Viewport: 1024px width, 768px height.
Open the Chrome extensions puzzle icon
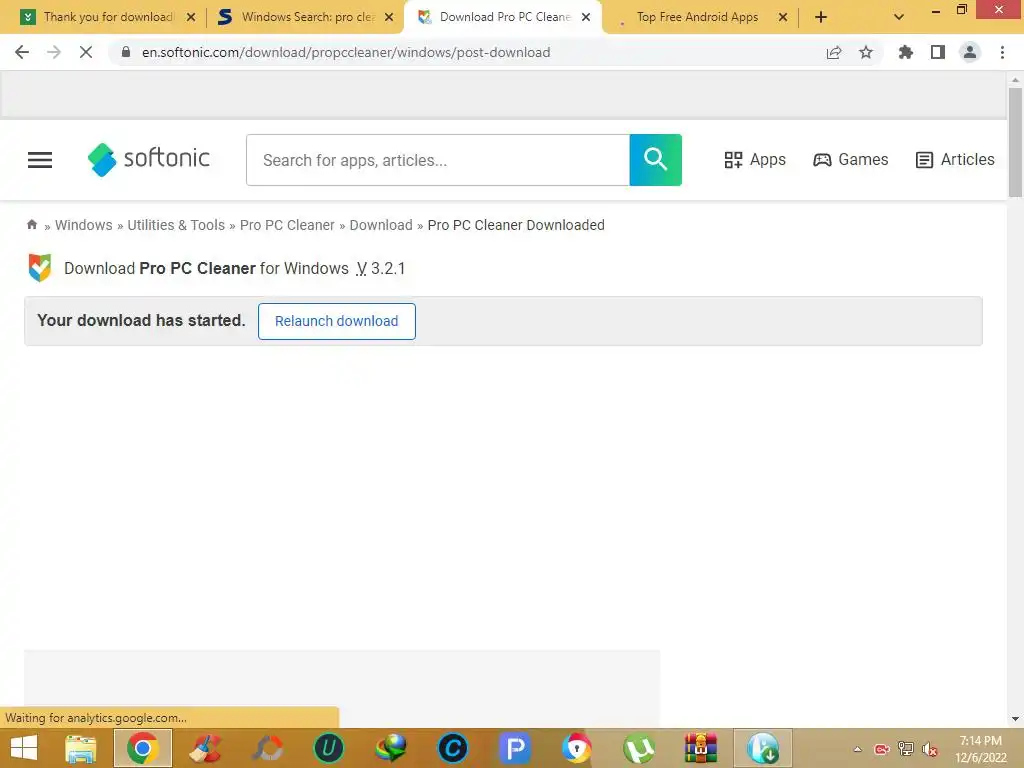(x=905, y=52)
